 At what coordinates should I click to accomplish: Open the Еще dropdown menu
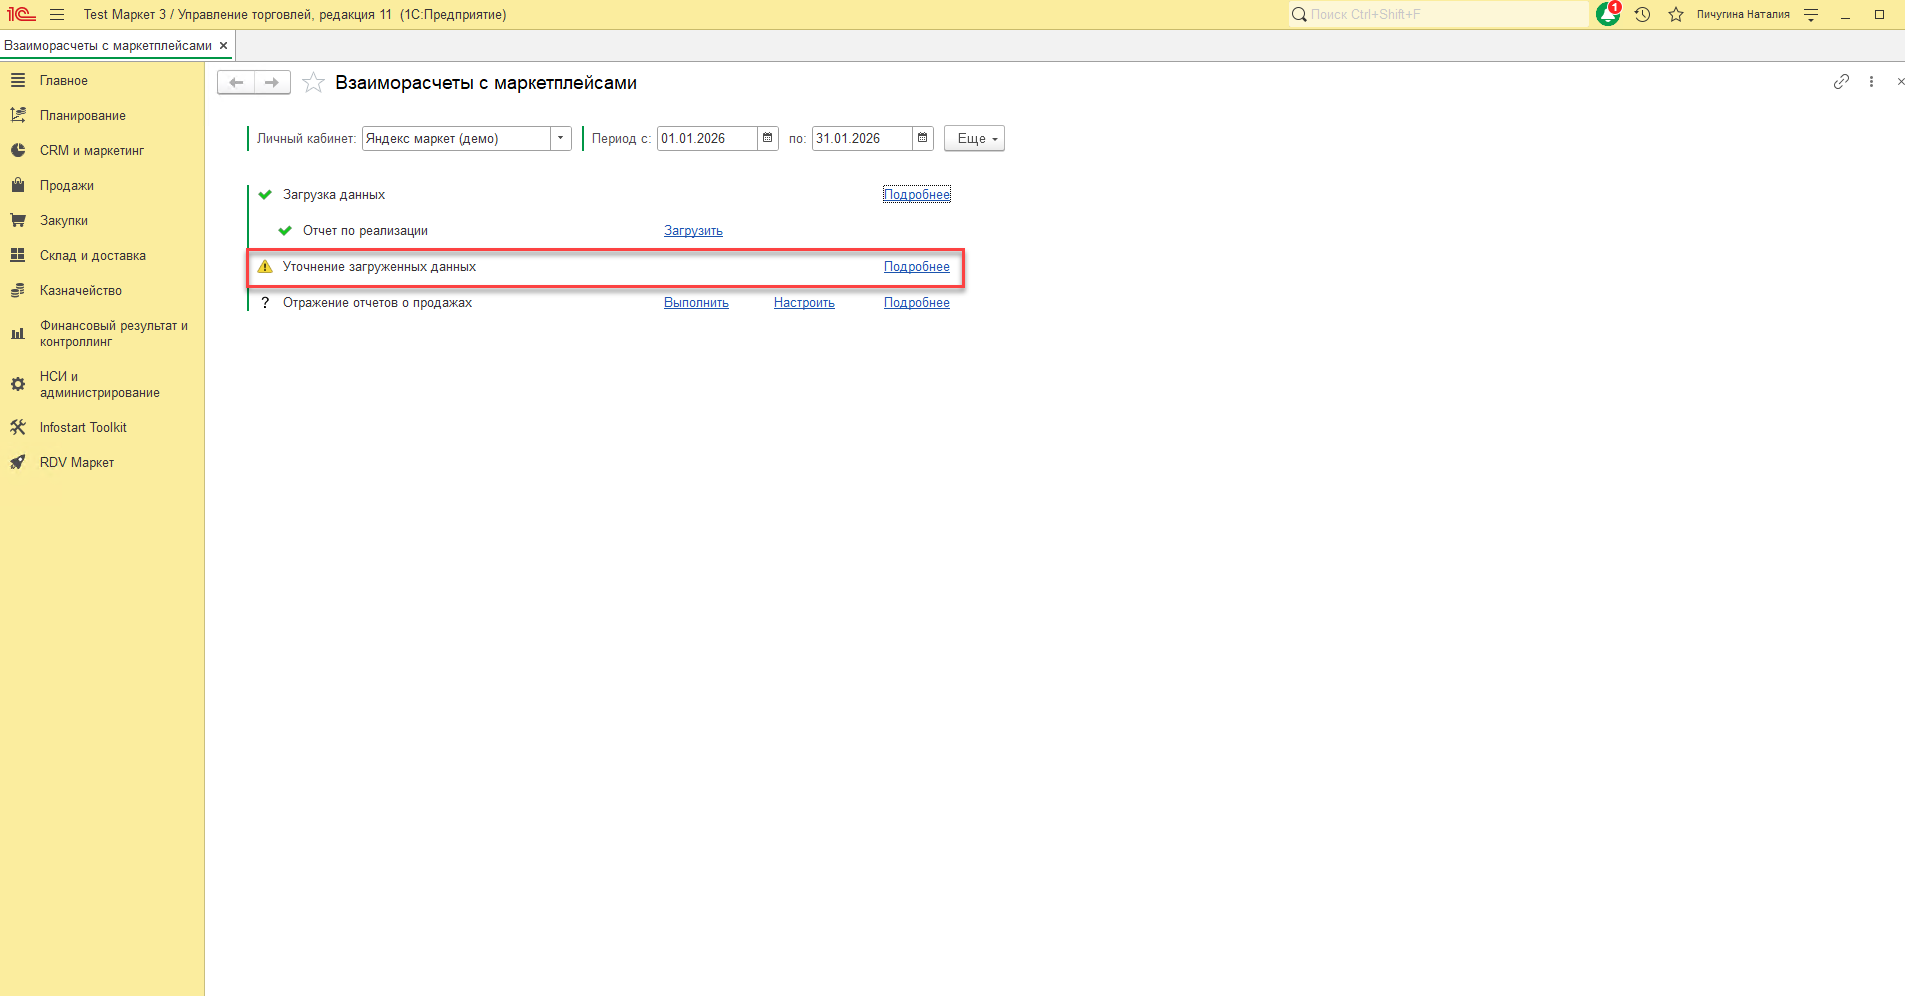coord(974,138)
